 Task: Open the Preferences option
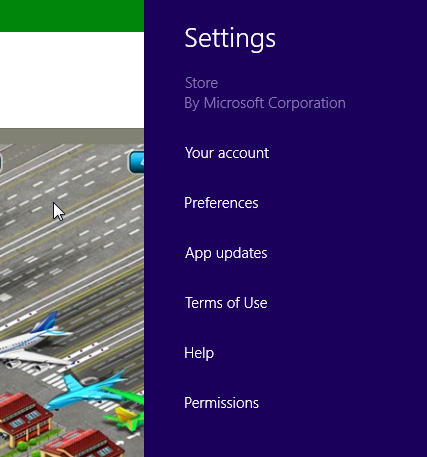(221, 203)
